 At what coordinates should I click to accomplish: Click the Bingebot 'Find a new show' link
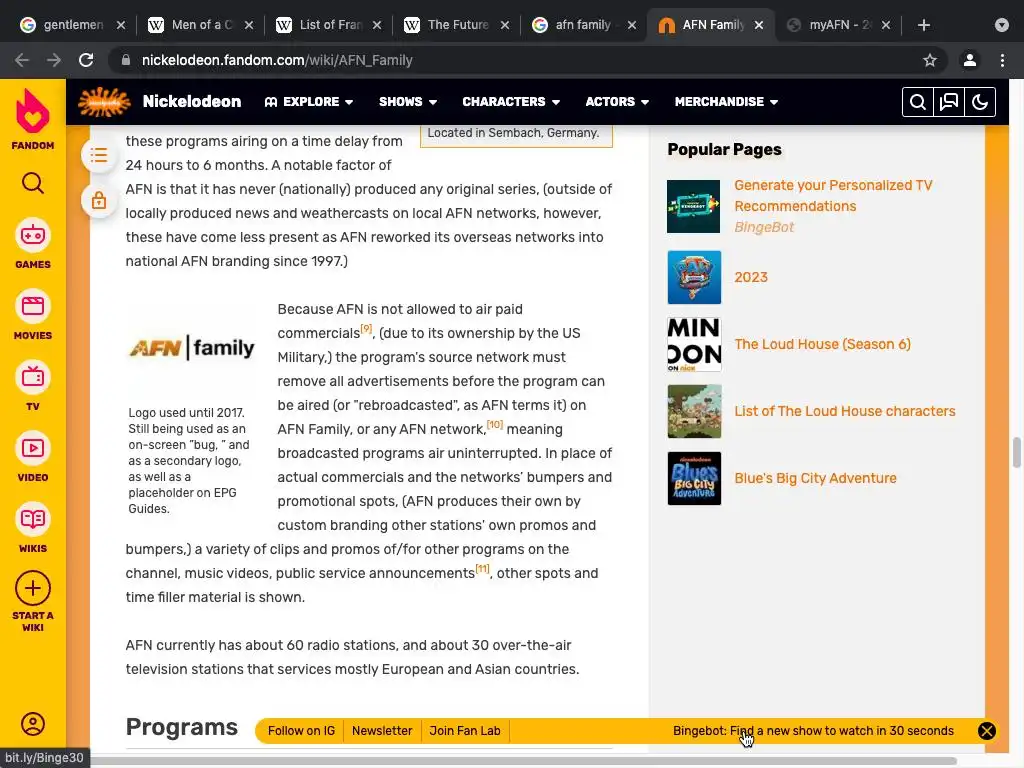tap(813, 731)
